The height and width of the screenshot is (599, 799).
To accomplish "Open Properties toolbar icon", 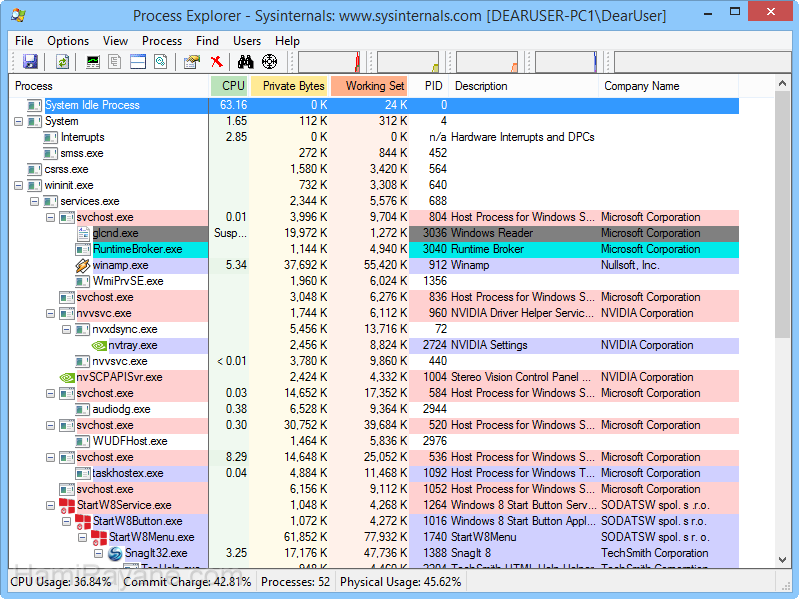I will 192,62.
